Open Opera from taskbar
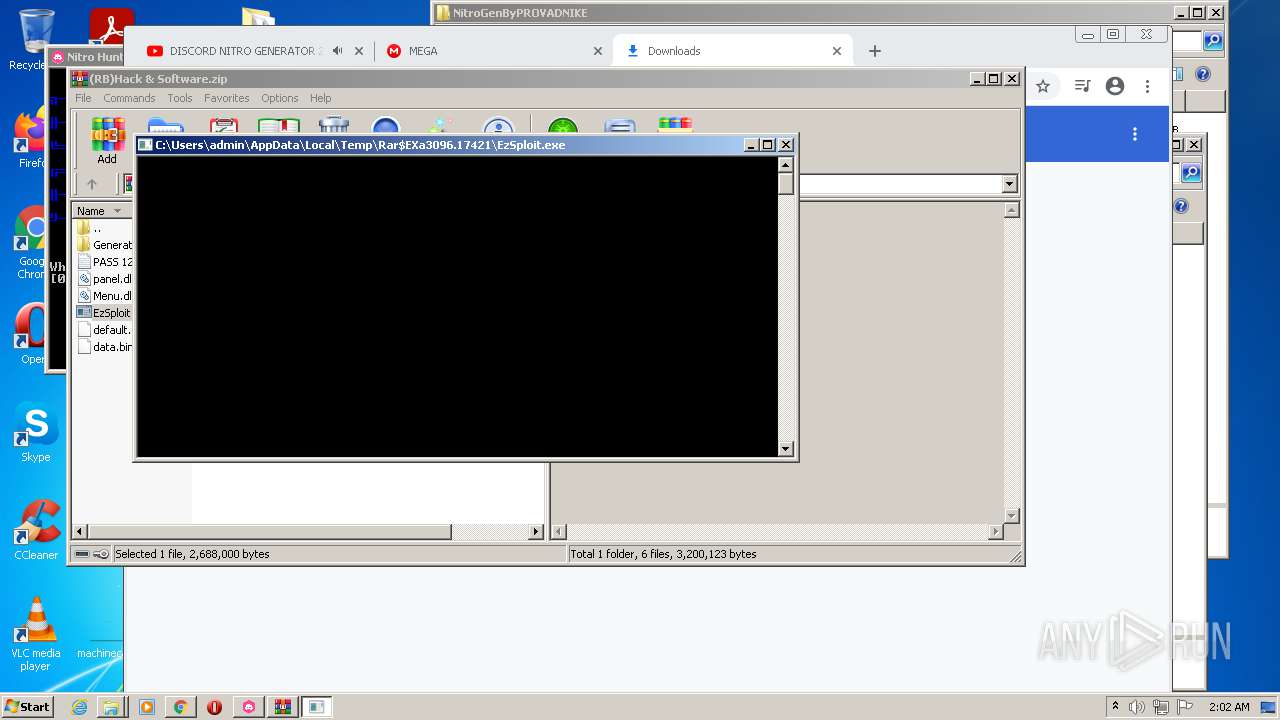Image resolution: width=1280 pixels, height=720 pixels. click(x=214, y=707)
